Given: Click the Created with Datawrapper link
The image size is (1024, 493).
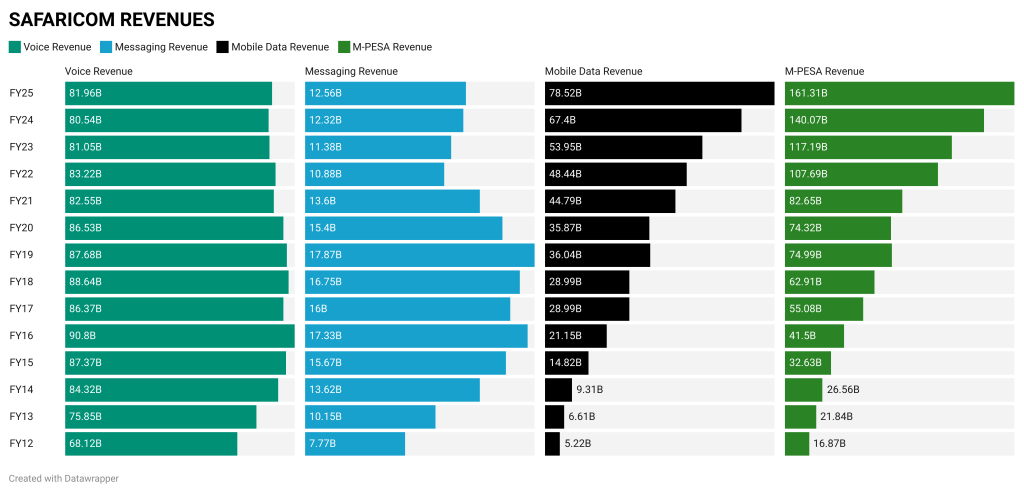Looking at the screenshot, I should [64, 478].
